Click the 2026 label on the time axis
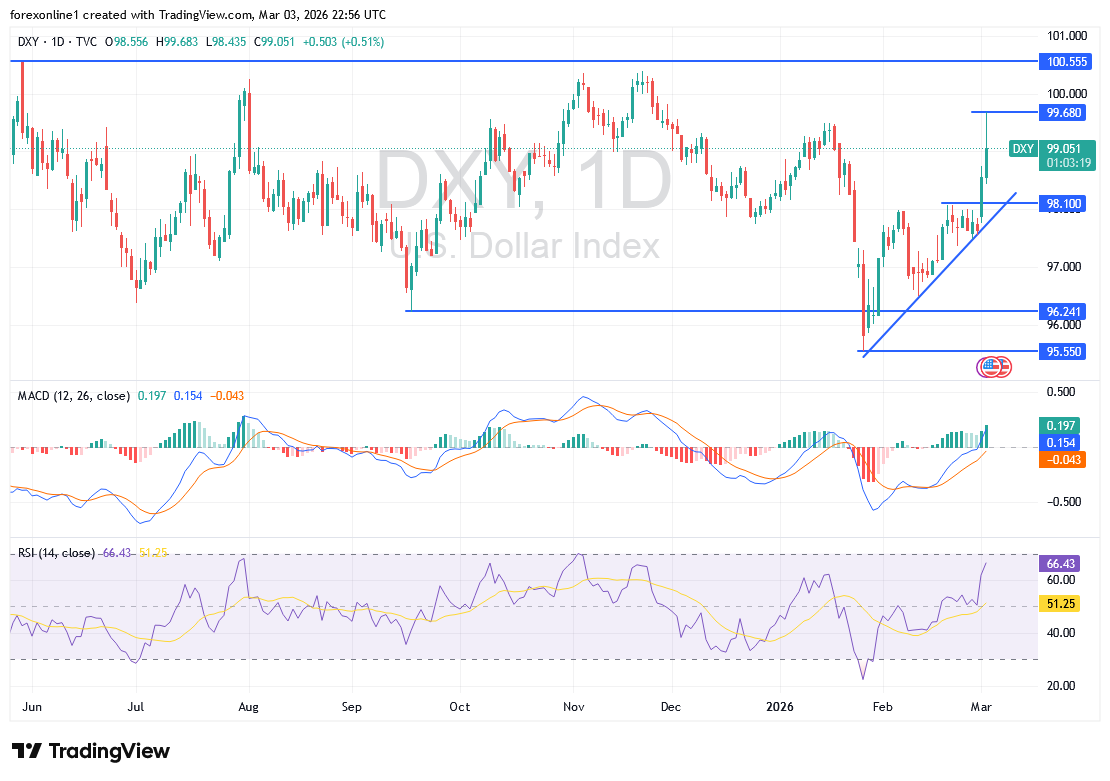 (x=780, y=707)
